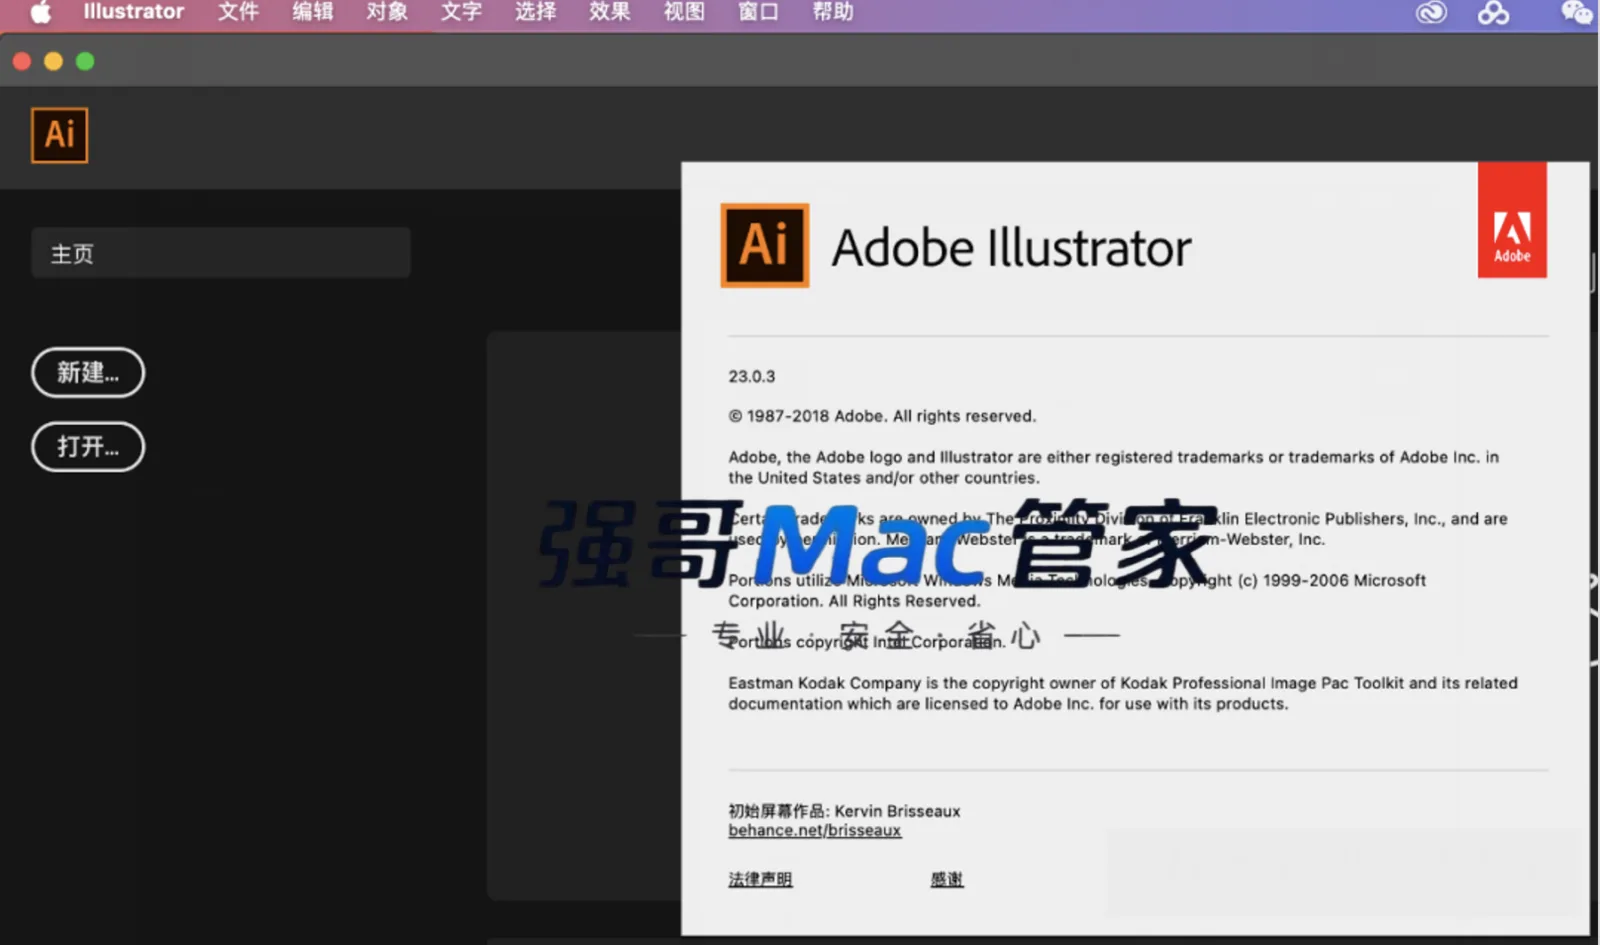
Task: Click the Adobe Illustrator title text
Action: (x=1012, y=247)
